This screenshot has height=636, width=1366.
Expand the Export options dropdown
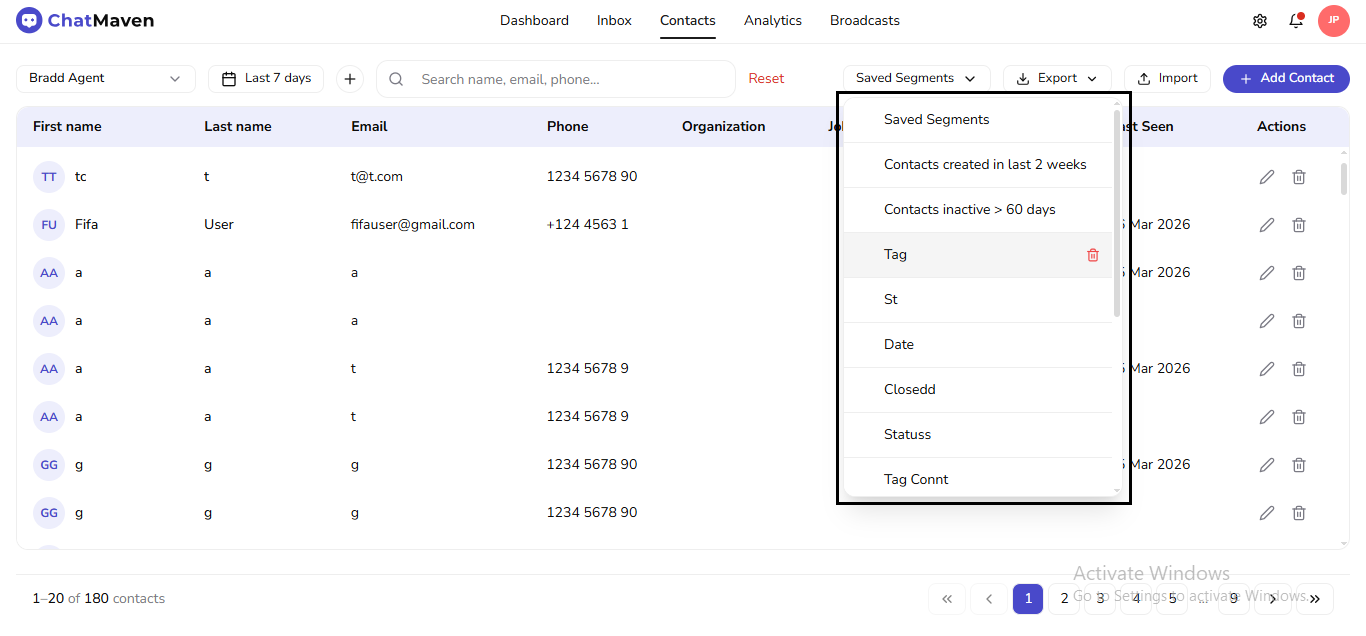pyautogui.click(x=1093, y=78)
